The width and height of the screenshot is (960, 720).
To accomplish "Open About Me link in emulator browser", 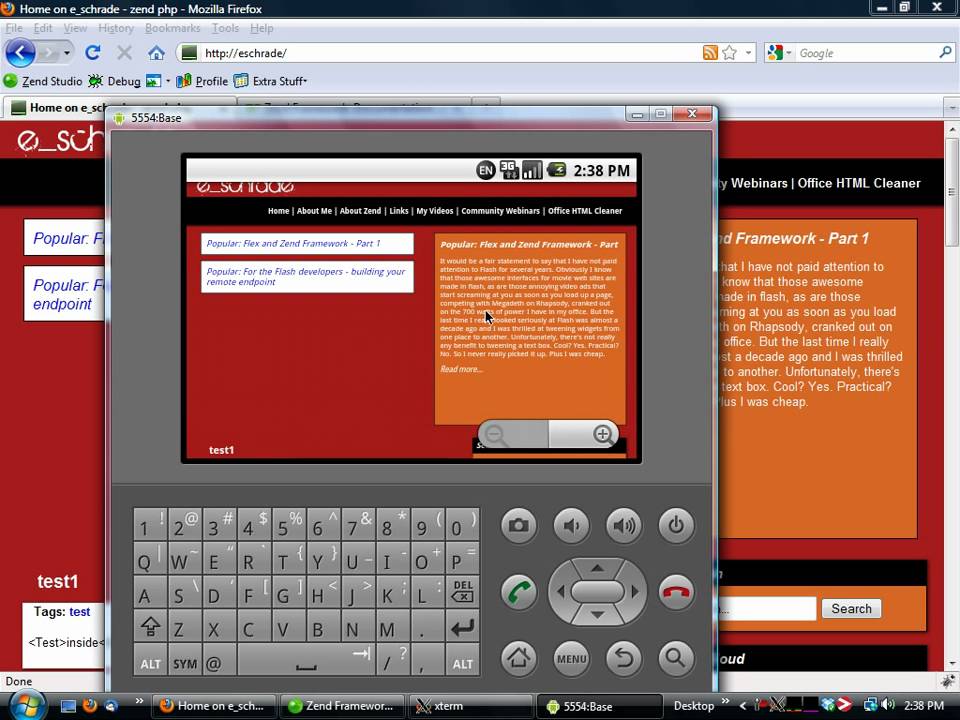I will [x=314, y=211].
